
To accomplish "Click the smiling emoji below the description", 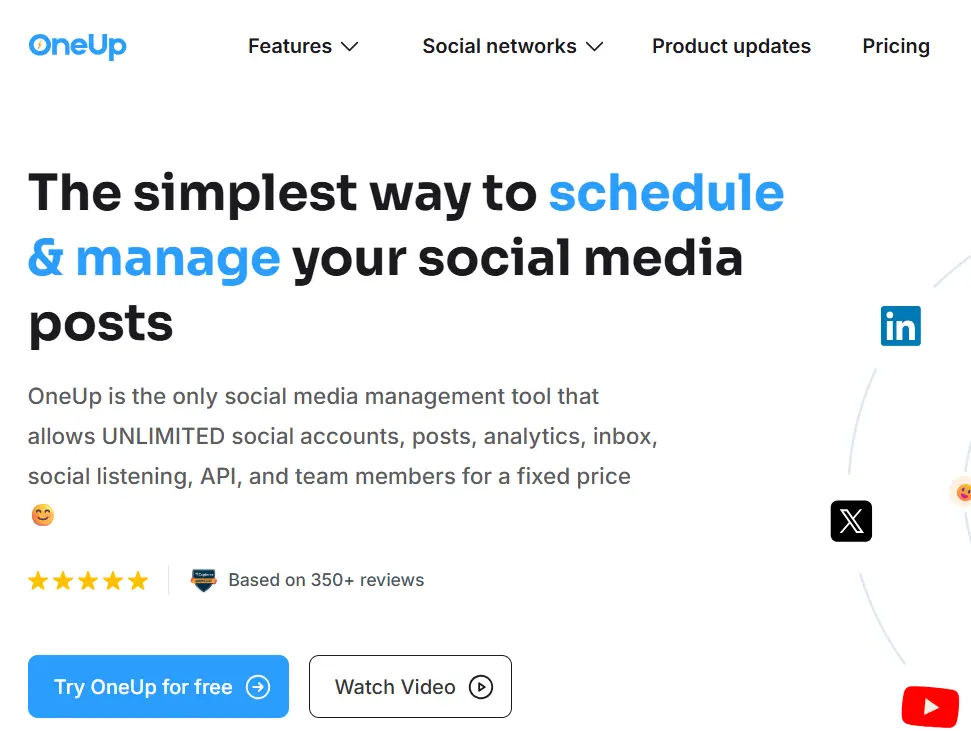I will tap(42, 516).
